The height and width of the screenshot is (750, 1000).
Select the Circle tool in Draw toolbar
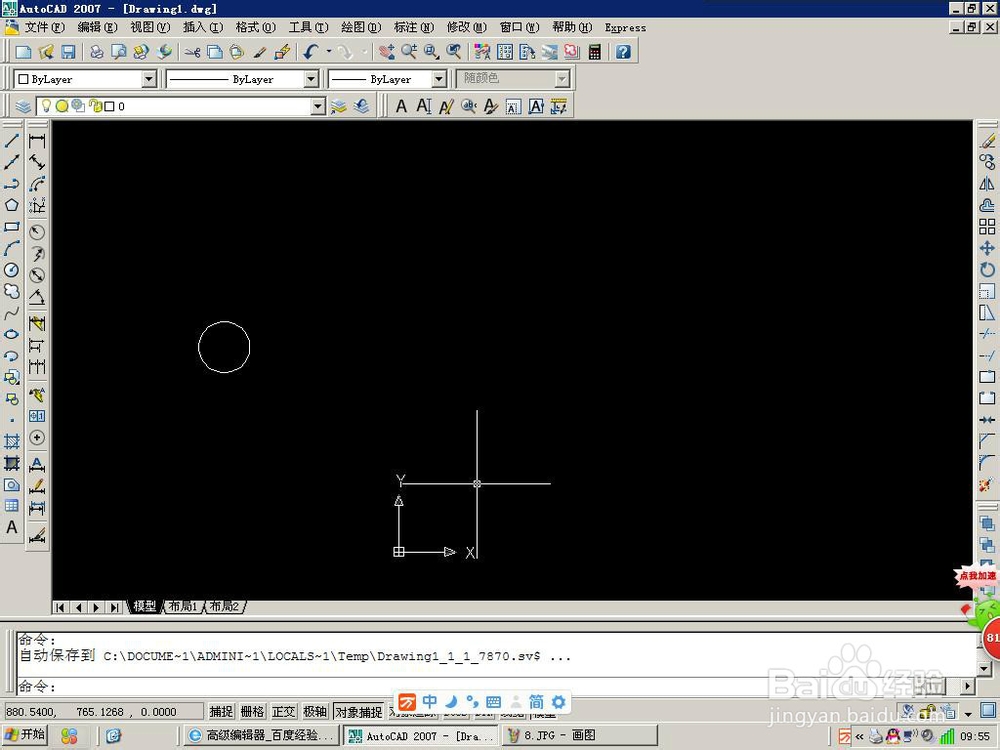tap(11, 270)
